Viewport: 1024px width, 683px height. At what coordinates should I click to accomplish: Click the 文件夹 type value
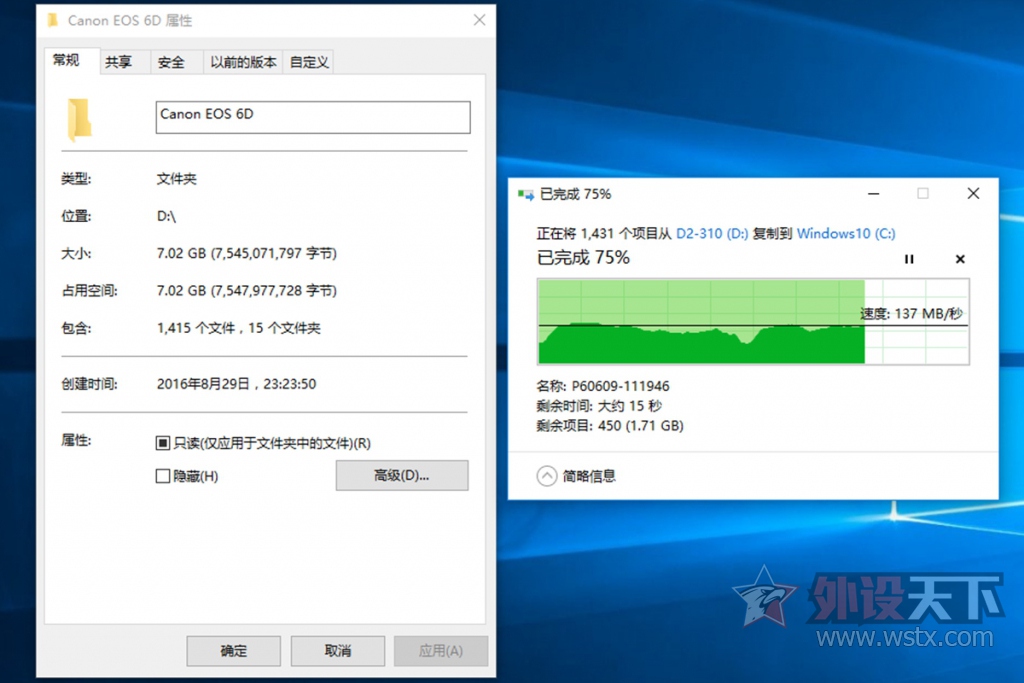[176, 179]
